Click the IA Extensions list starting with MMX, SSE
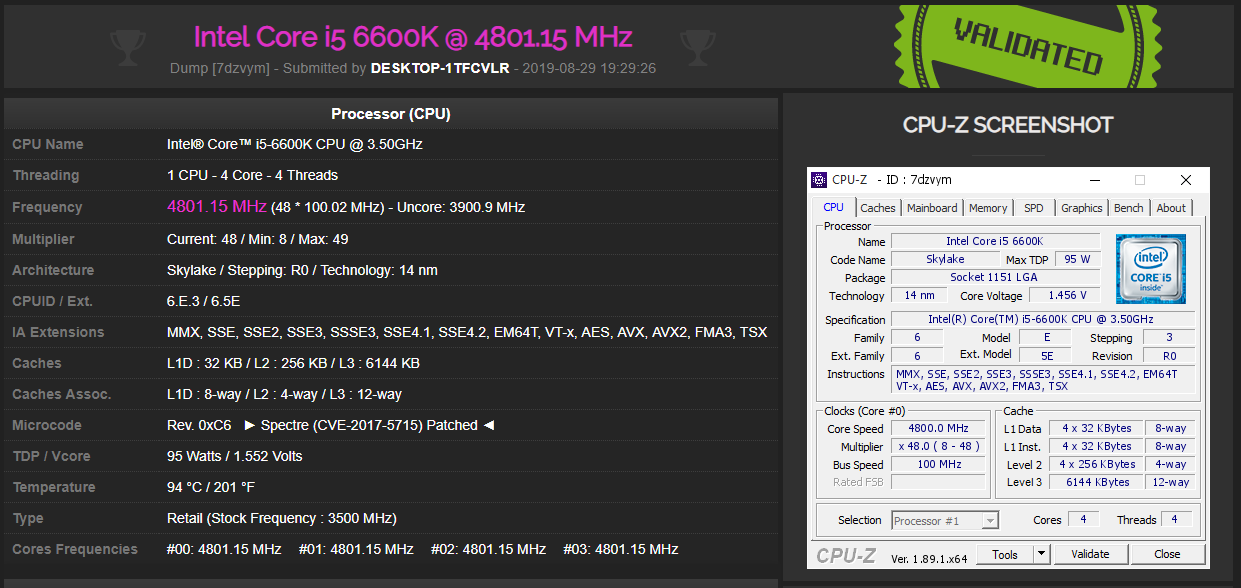Image resolution: width=1241 pixels, height=588 pixels. (x=467, y=332)
